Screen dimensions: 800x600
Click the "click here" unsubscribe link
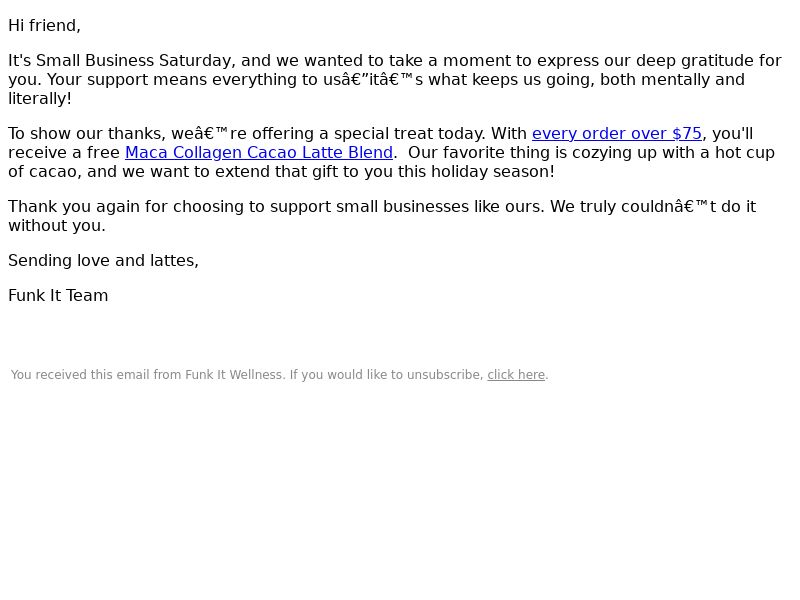tap(516, 375)
